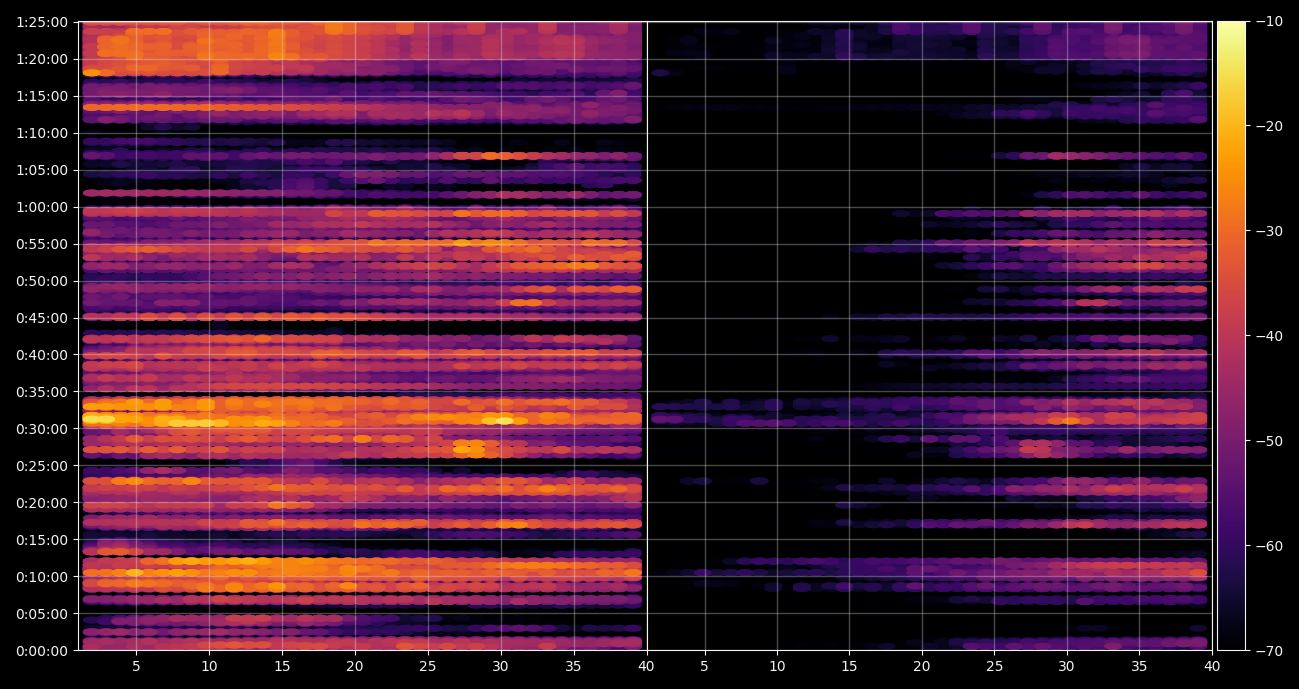Click the 1:00:00 time axis label
Image resolution: width=1299 pixels, height=689 pixels.
point(42,207)
